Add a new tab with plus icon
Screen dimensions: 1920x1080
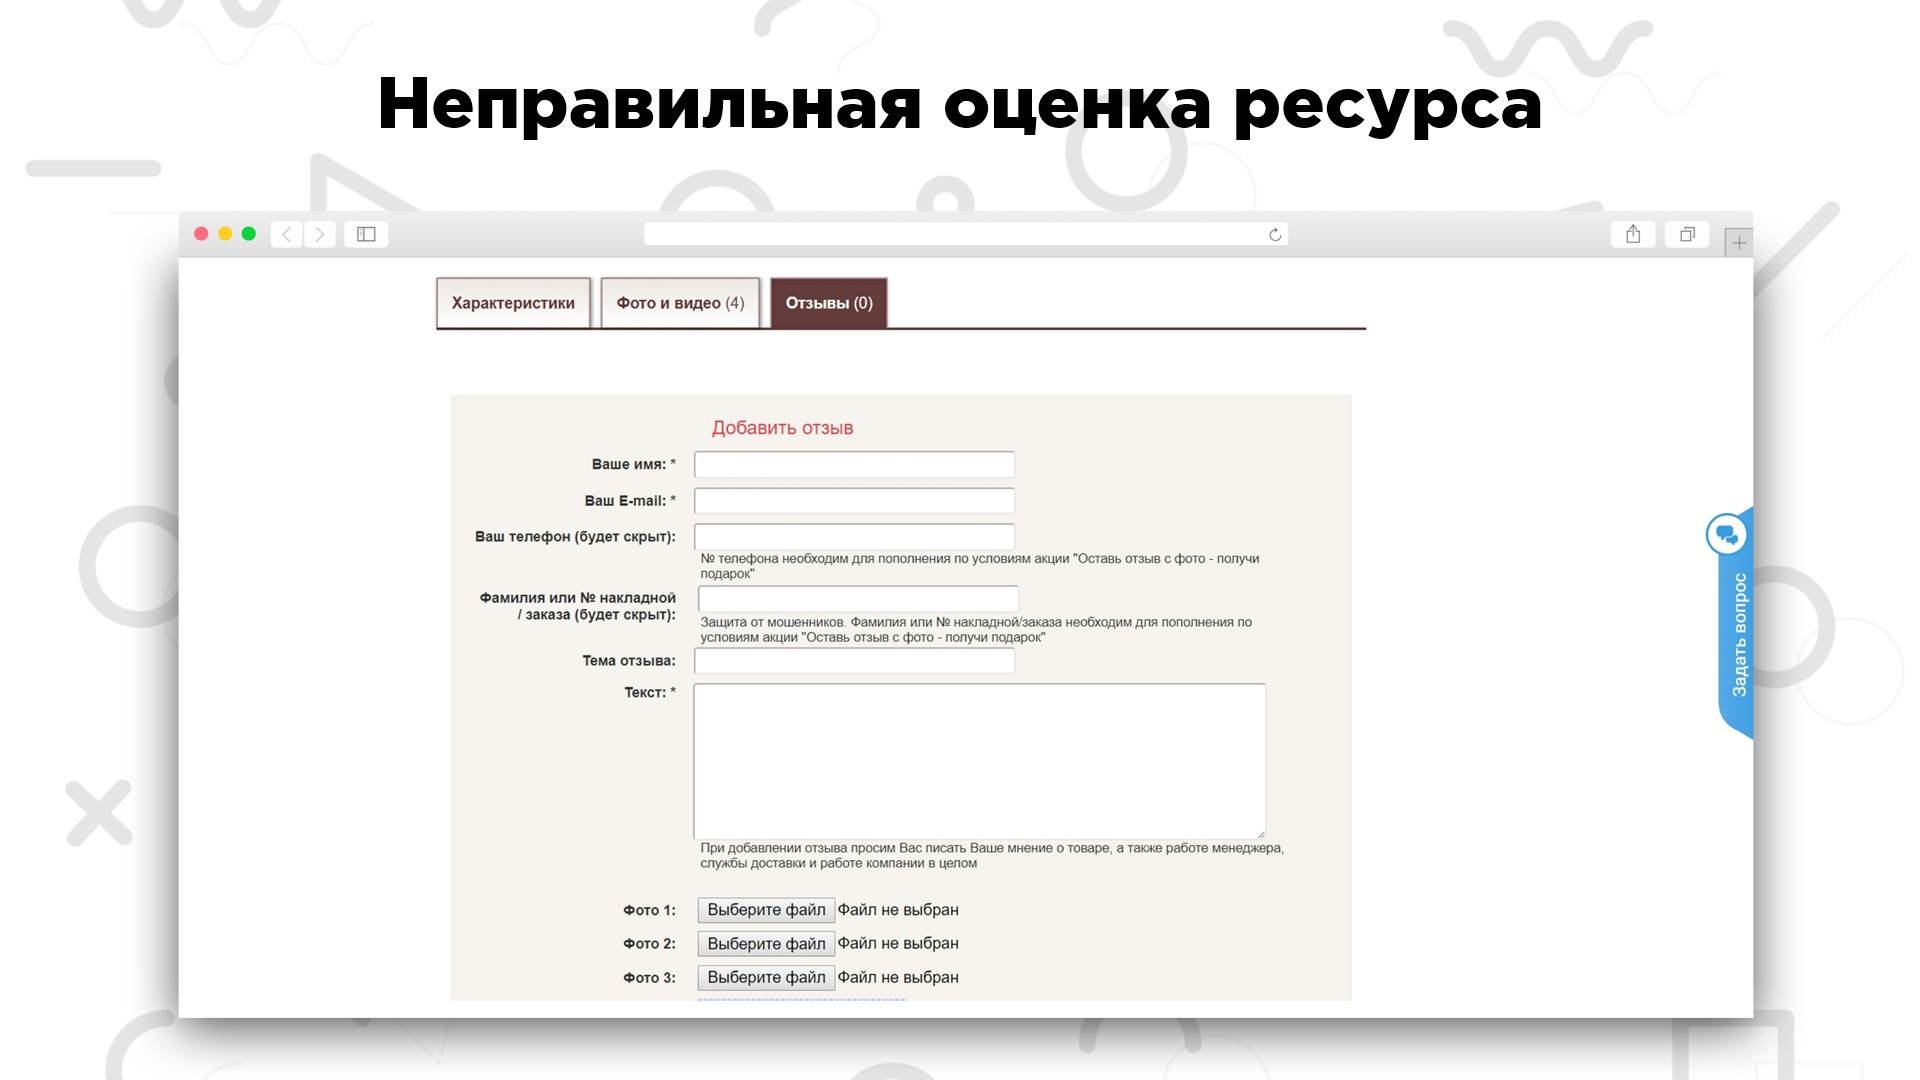click(1739, 243)
